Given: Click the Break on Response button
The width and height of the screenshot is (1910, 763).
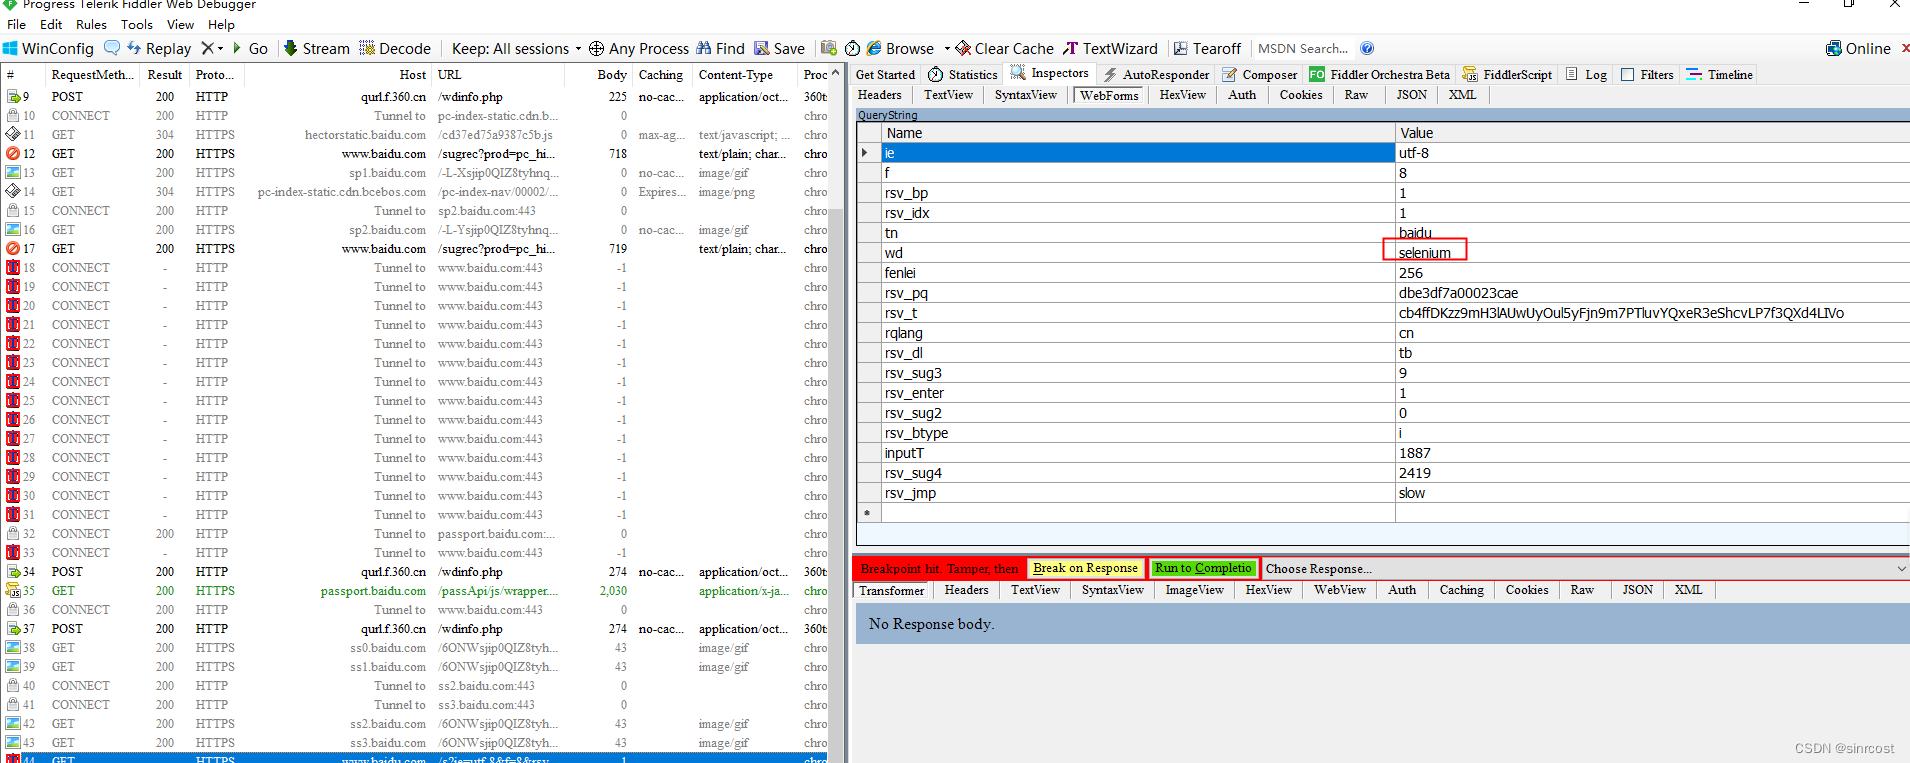Looking at the screenshot, I should (x=1085, y=568).
